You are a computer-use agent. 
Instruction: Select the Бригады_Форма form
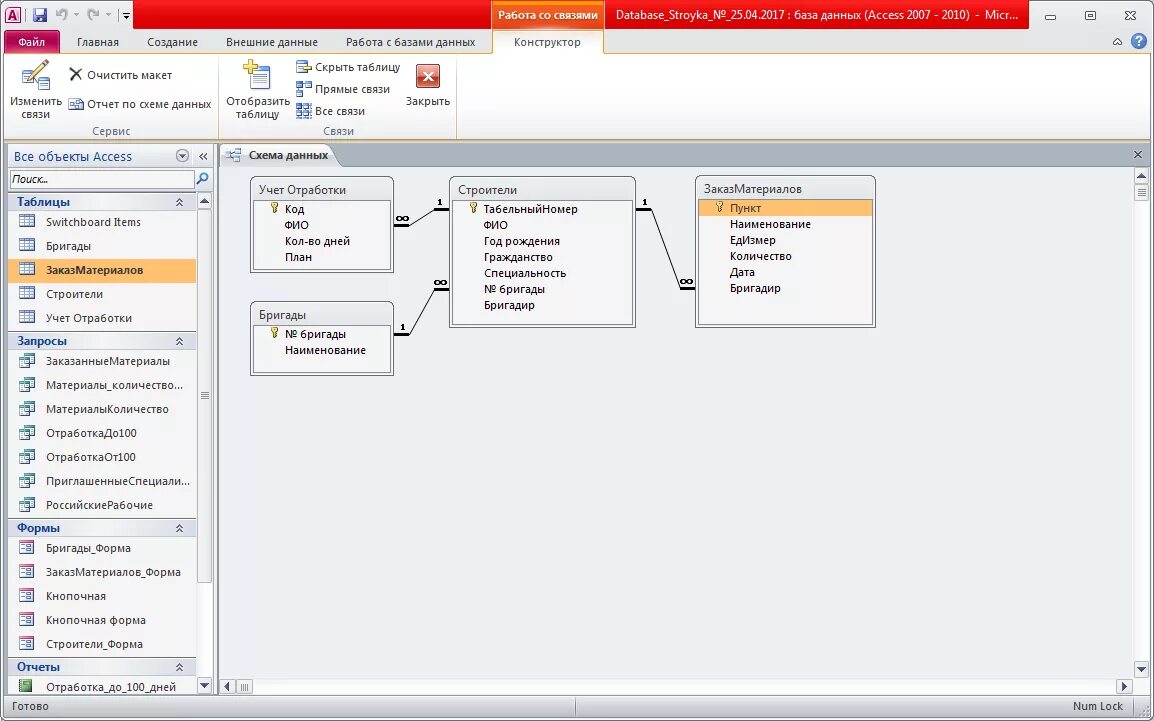(x=102, y=548)
